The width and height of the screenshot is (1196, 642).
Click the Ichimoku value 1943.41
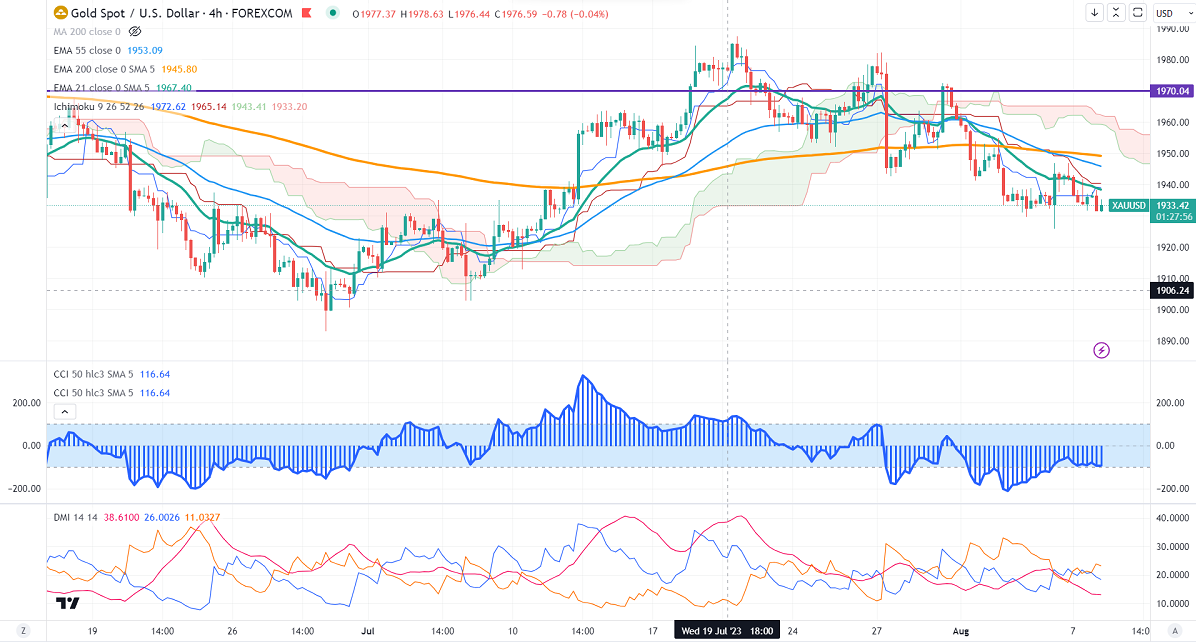pos(249,106)
